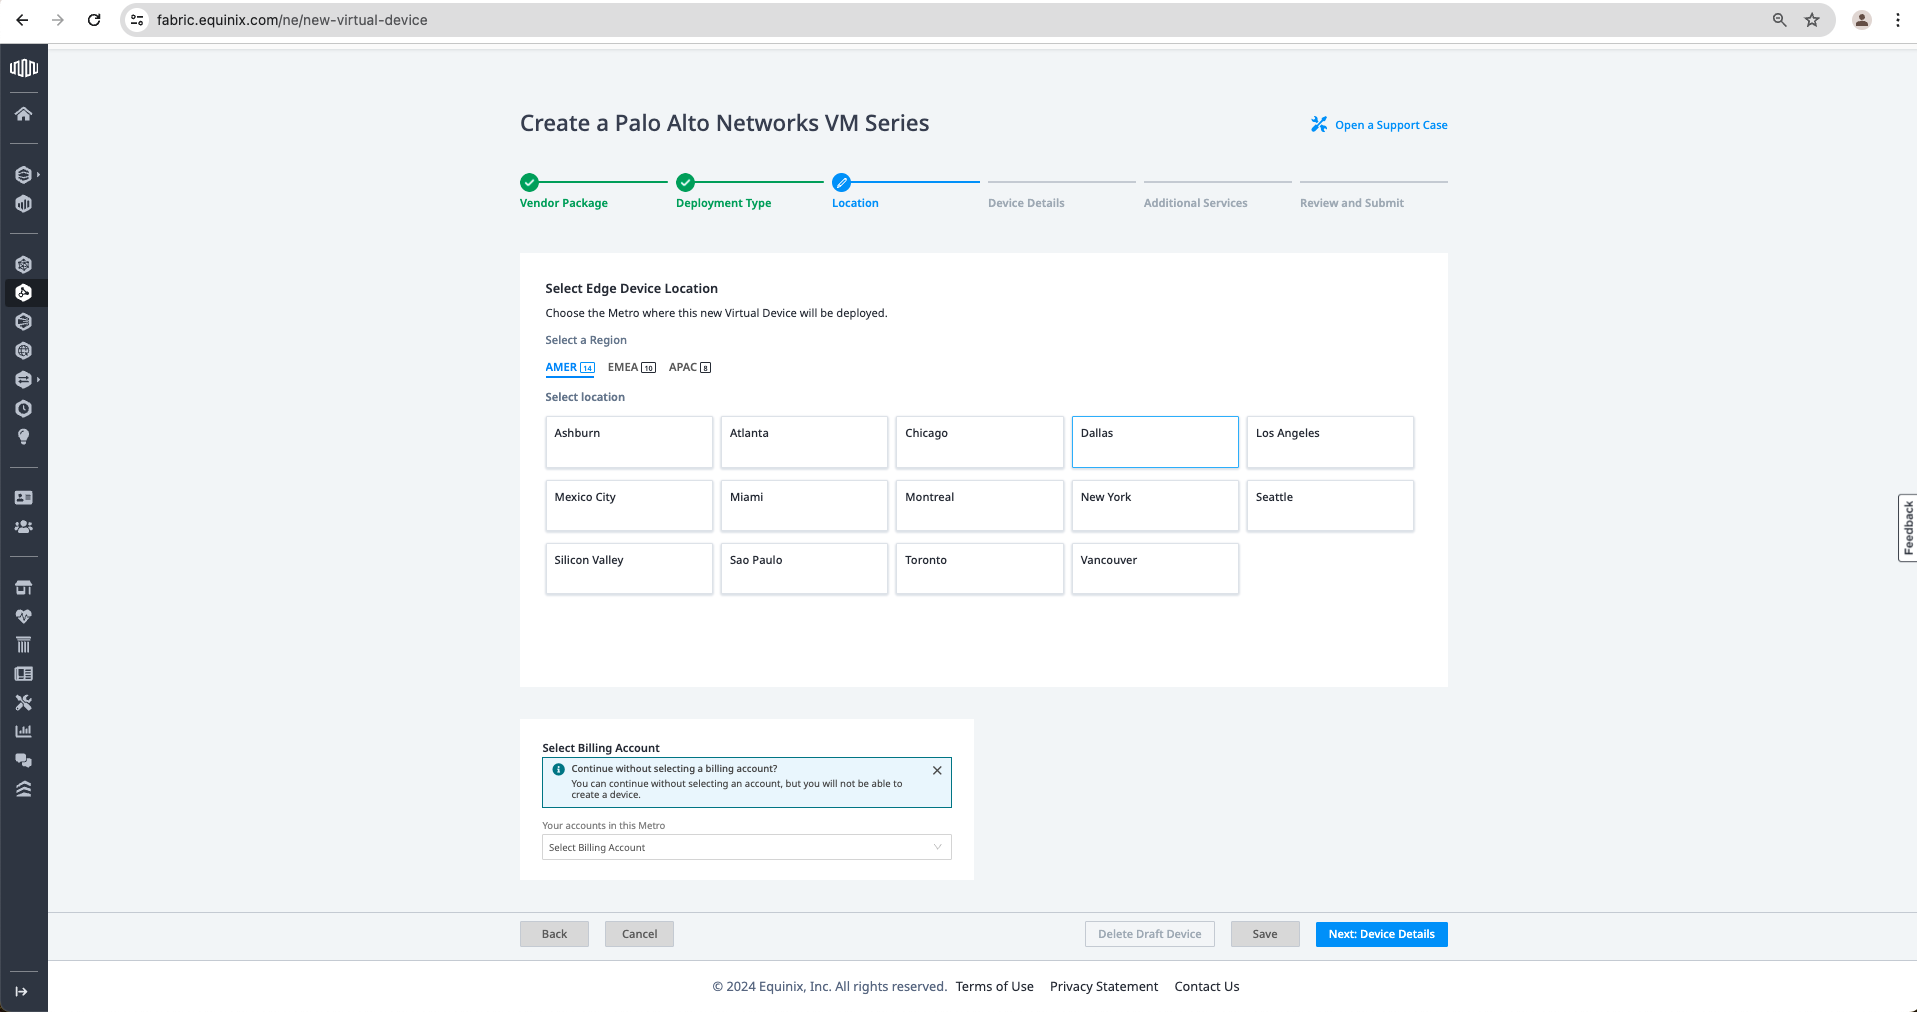
Task: Open the wrench tools sidebar icon
Action: point(23,703)
